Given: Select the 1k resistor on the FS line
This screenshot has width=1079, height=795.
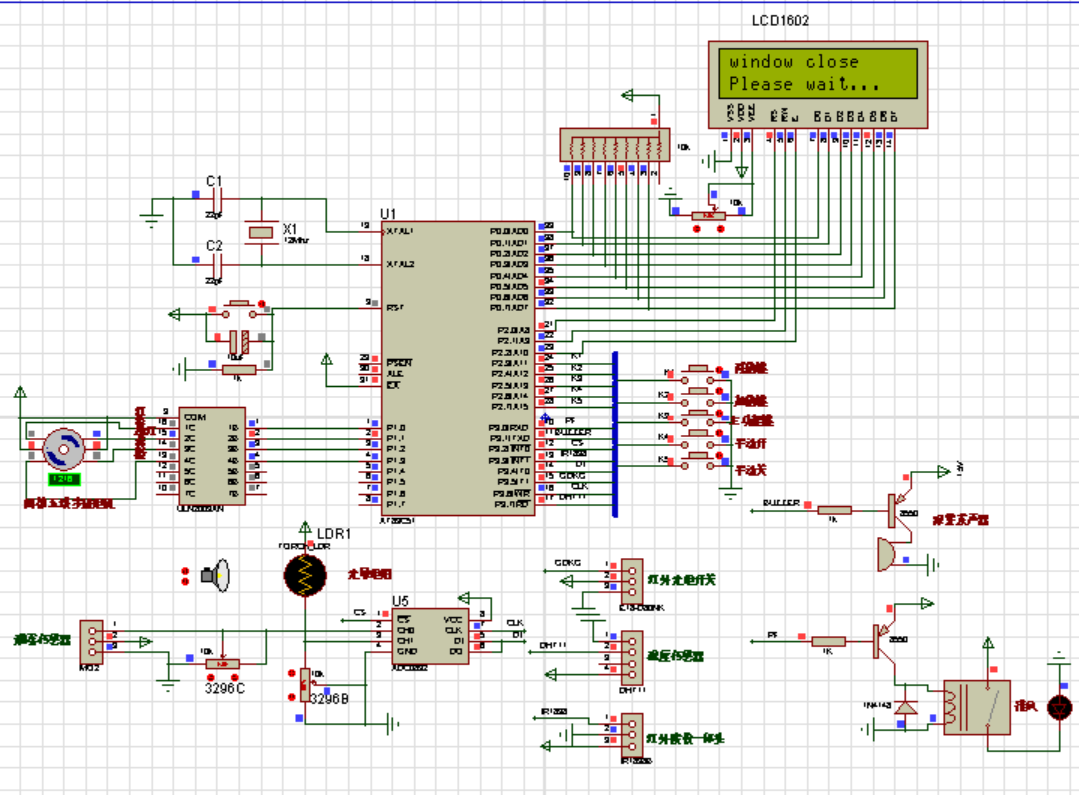Looking at the screenshot, I should pos(829,641).
